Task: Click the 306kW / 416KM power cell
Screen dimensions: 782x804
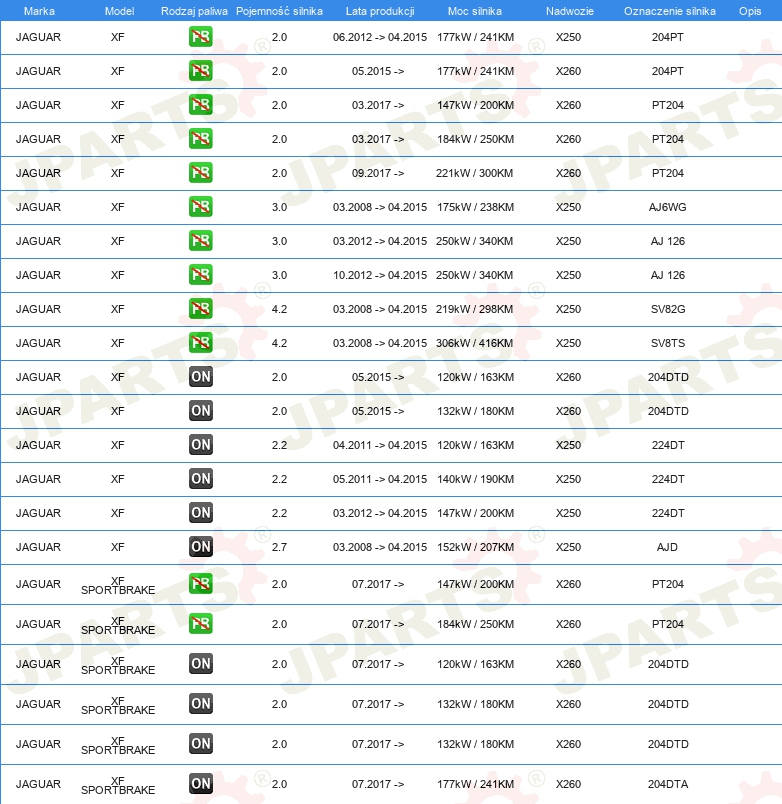Action: tap(475, 343)
